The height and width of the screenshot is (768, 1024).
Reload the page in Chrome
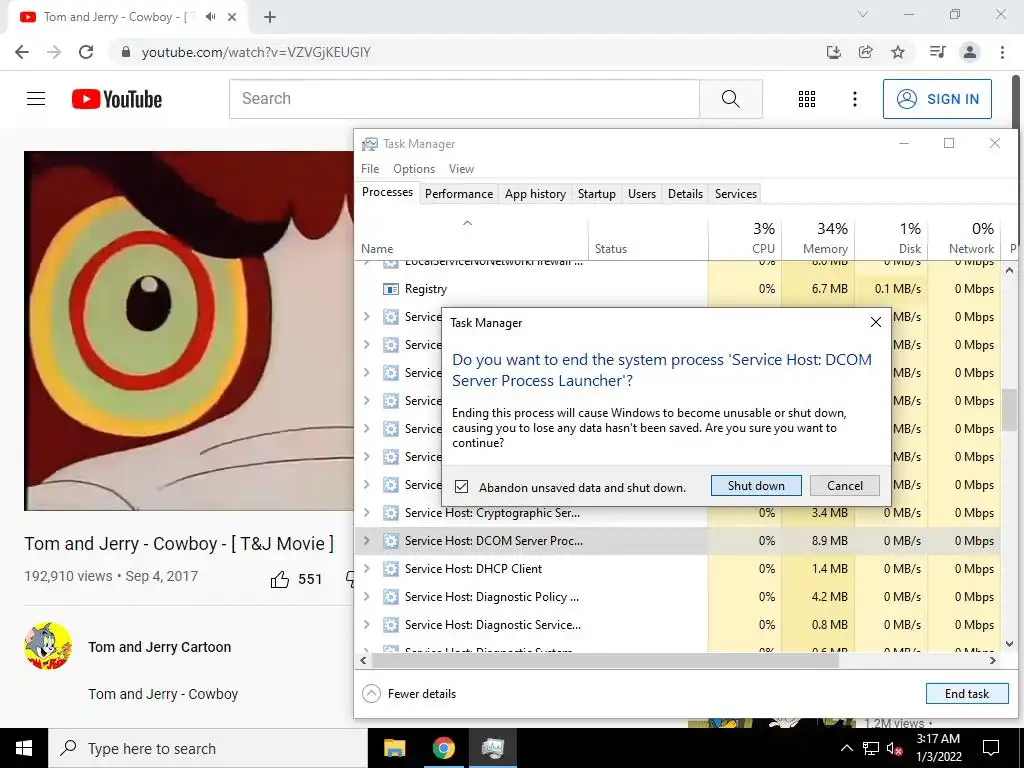(x=86, y=52)
